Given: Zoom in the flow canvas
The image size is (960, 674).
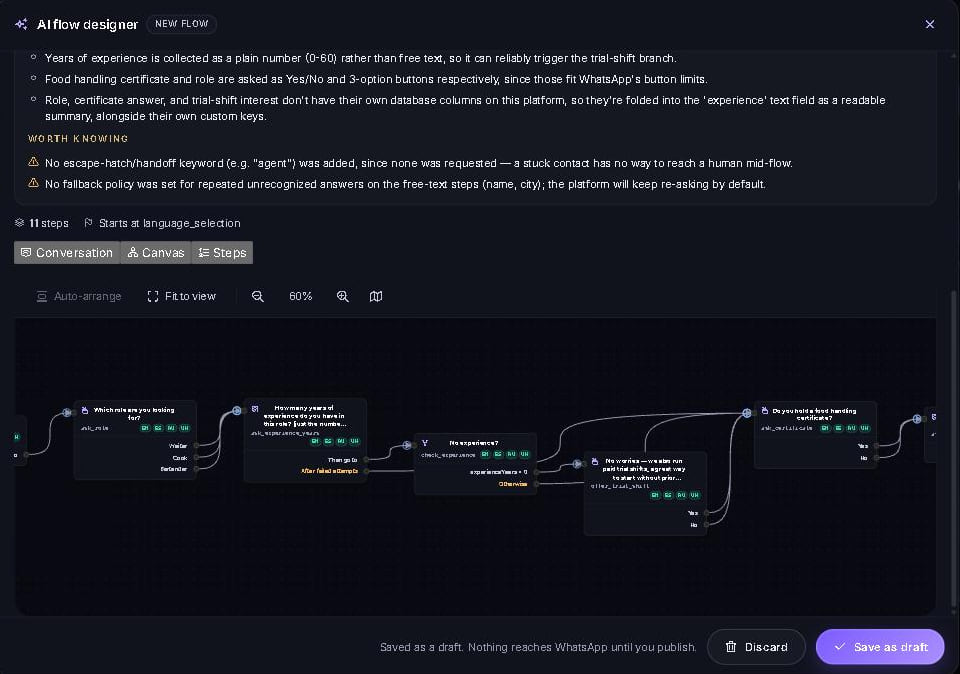Looking at the screenshot, I should click(343, 296).
